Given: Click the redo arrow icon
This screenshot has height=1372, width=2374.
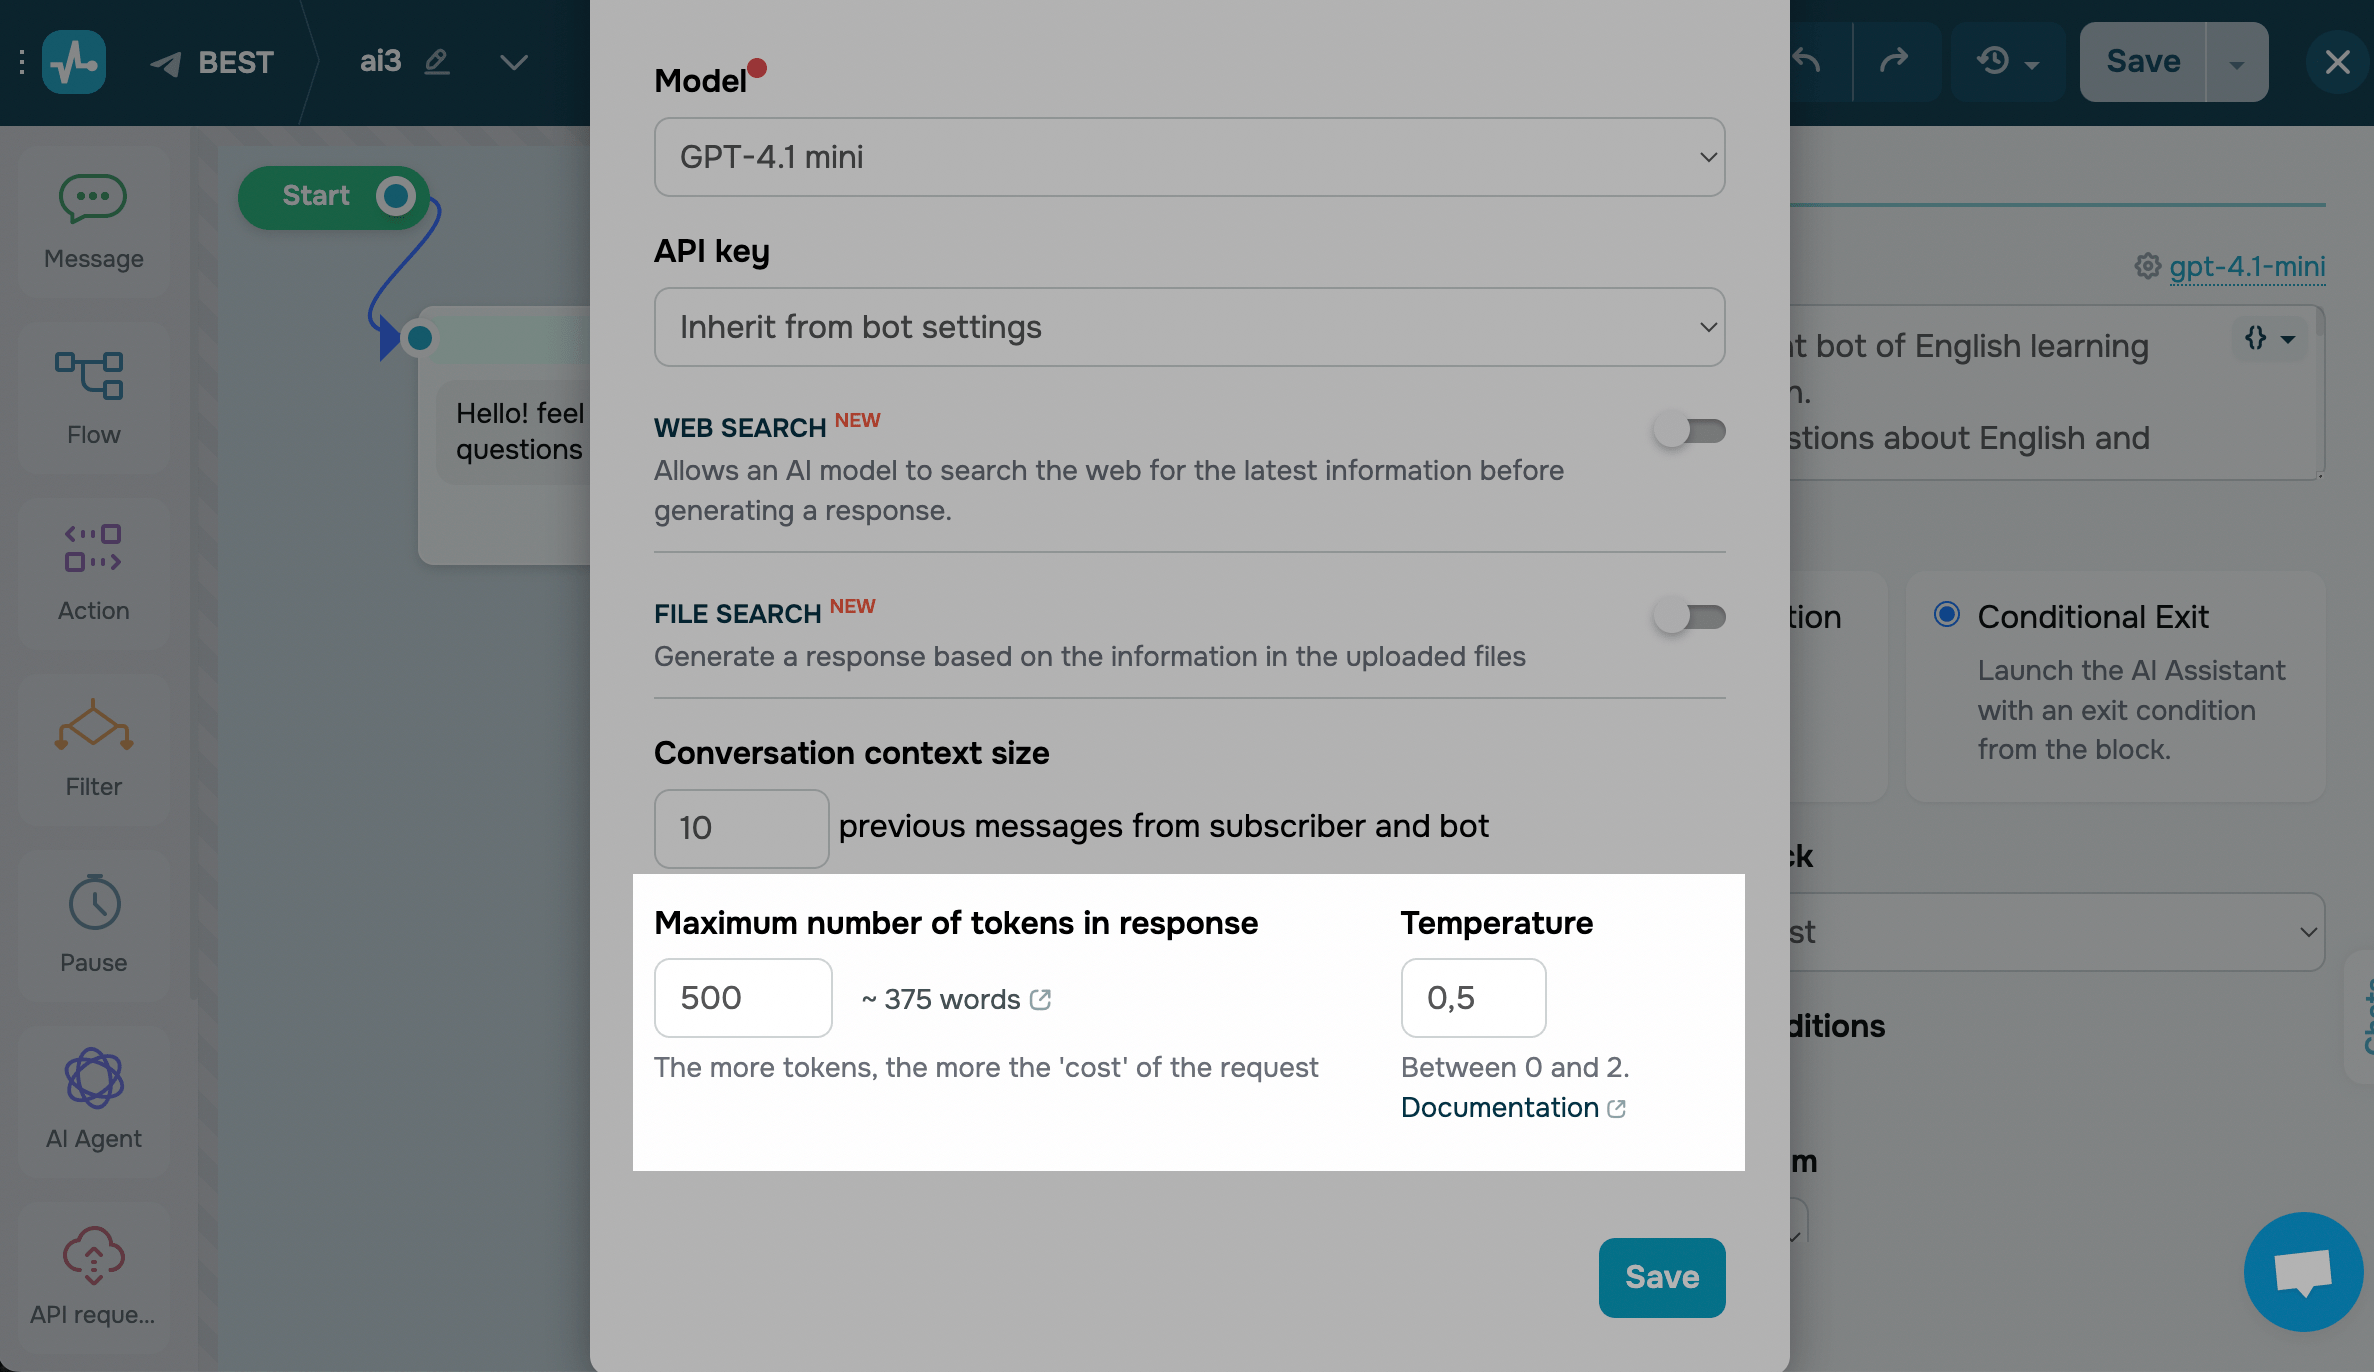Looking at the screenshot, I should pos(1894,62).
